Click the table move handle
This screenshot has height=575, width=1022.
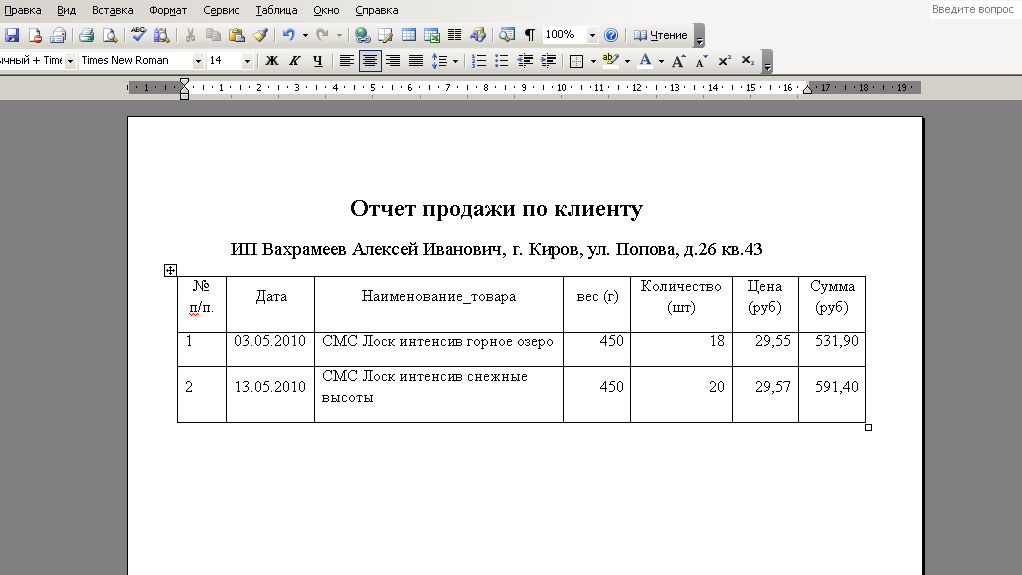point(170,270)
